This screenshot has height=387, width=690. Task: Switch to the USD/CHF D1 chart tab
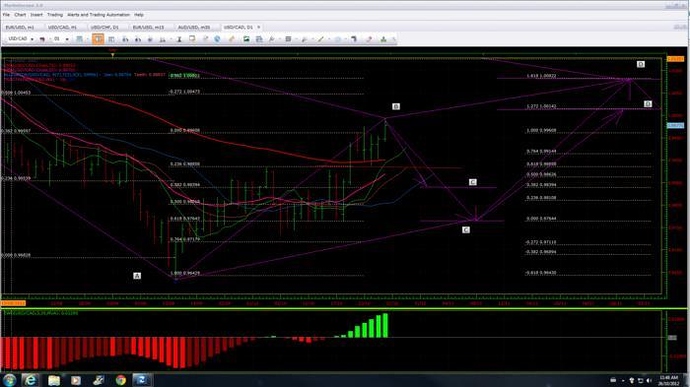coord(105,27)
